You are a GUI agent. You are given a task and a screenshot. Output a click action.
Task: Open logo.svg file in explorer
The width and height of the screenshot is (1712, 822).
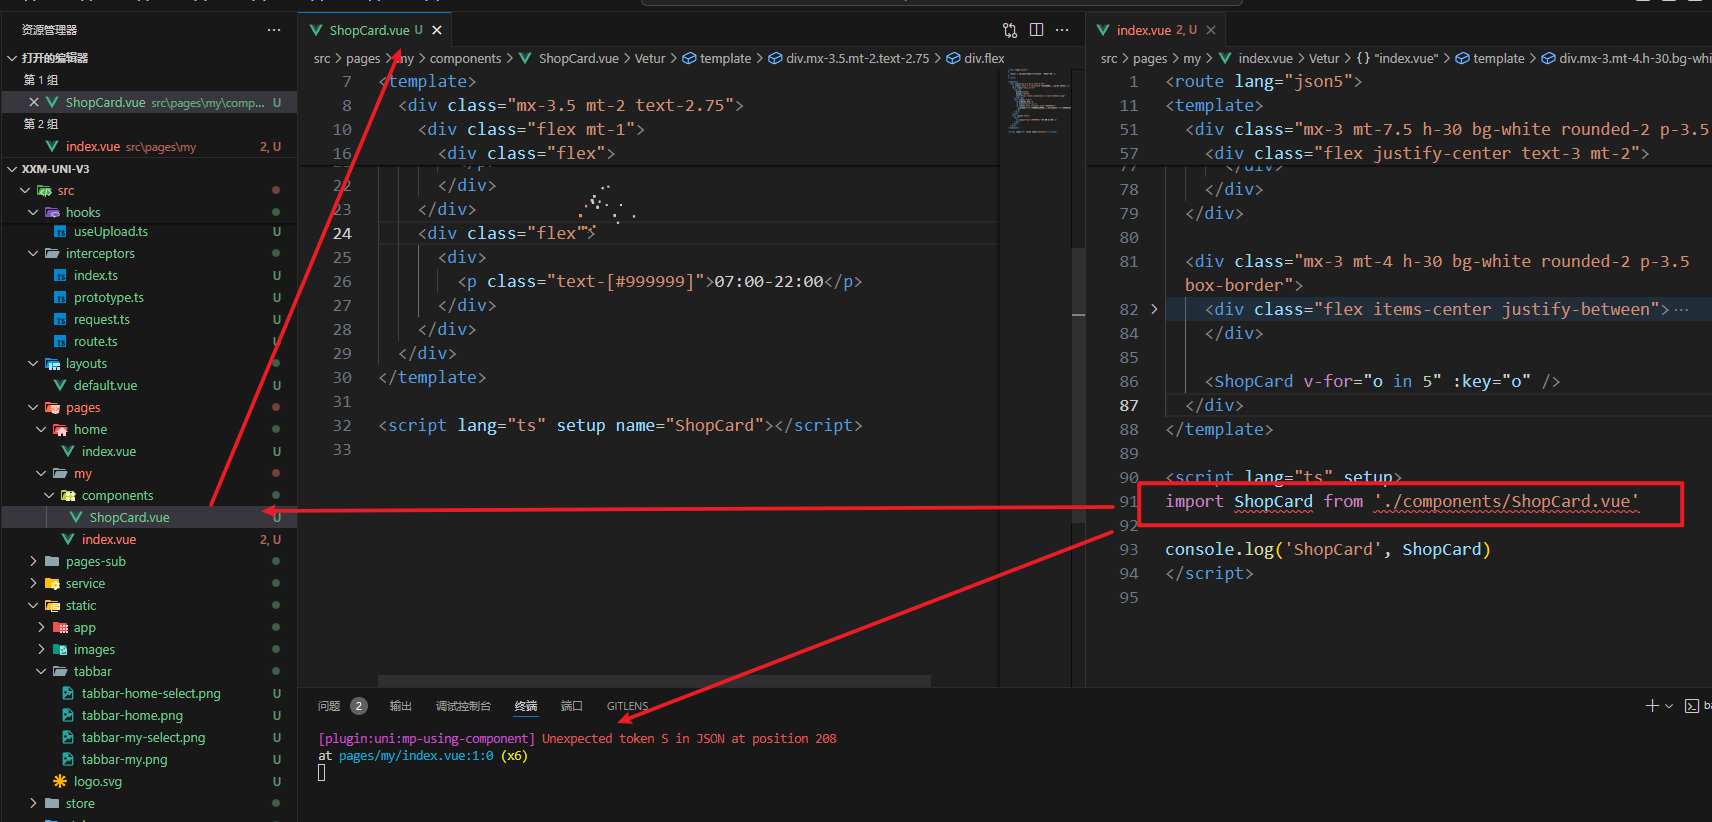(x=97, y=781)
